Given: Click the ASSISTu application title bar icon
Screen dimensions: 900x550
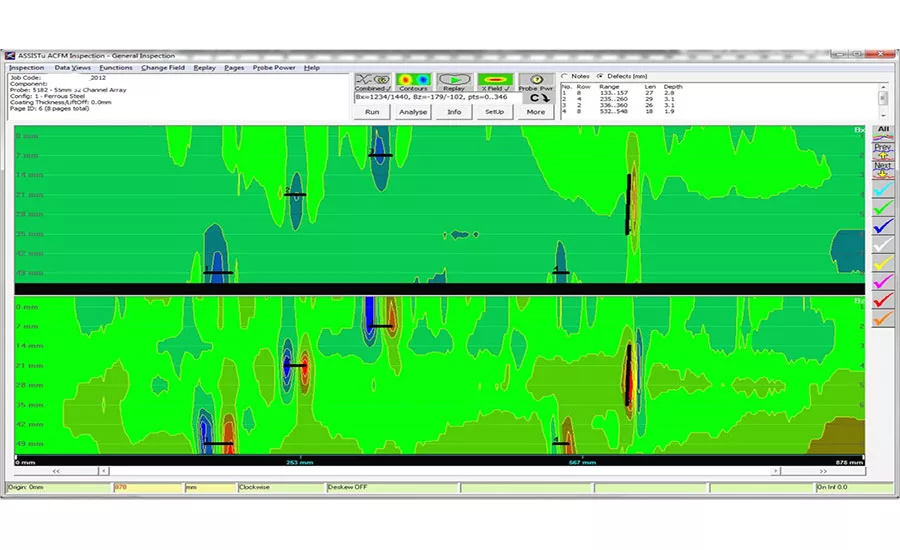Looking at the screenshot, I should point(10,56).
